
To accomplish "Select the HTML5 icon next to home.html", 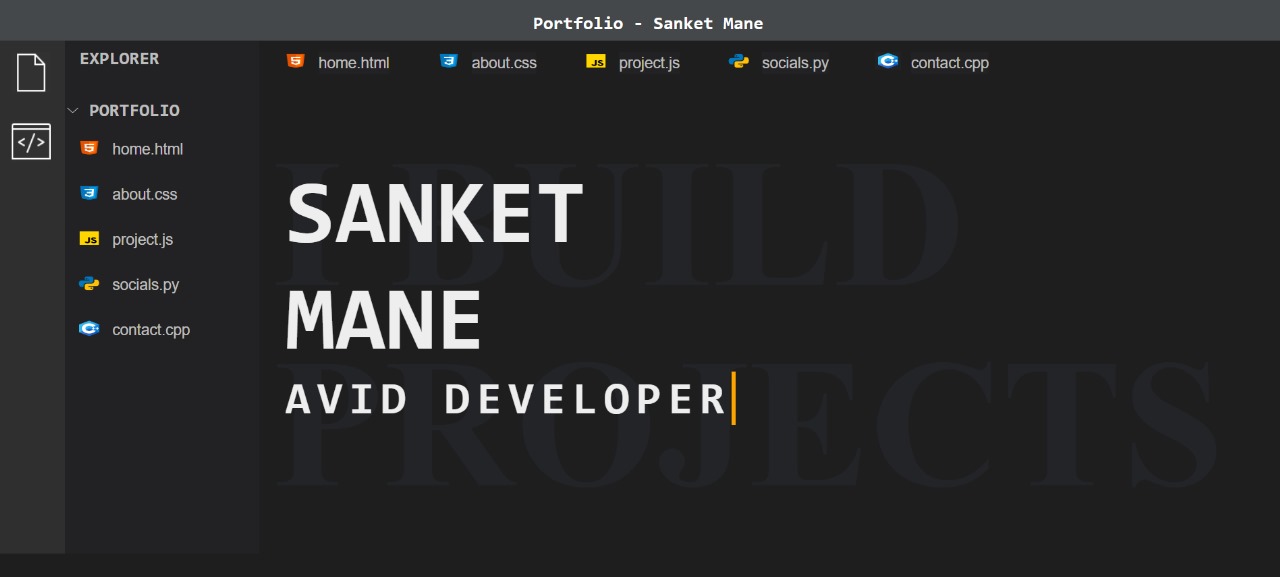I will click(89, 148).
